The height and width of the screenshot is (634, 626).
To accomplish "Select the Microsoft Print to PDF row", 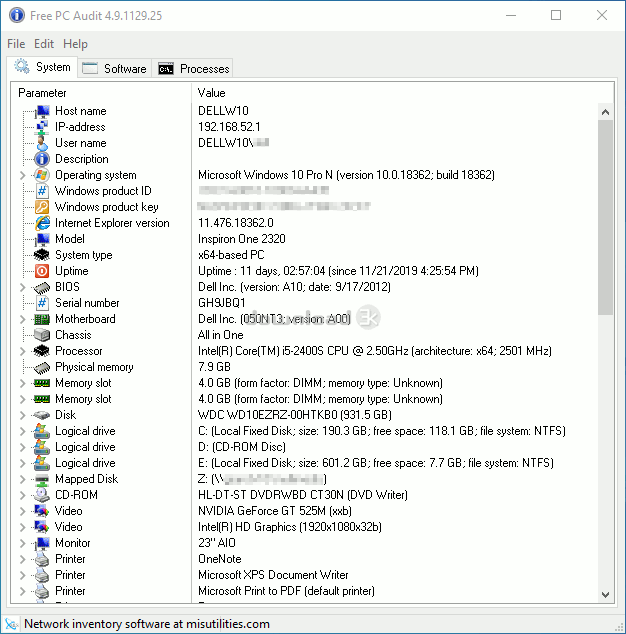I will point(286,591).
